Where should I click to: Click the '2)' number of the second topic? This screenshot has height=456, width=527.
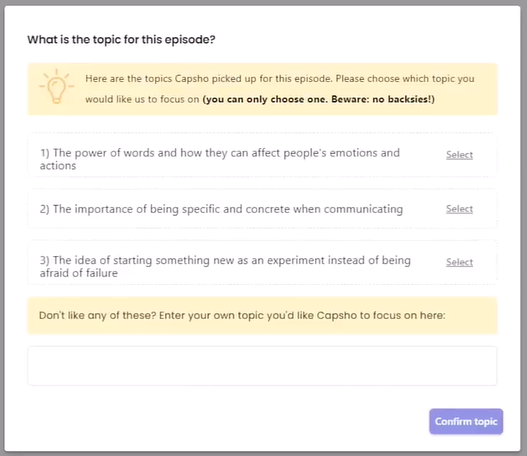[x=45, y=209]
